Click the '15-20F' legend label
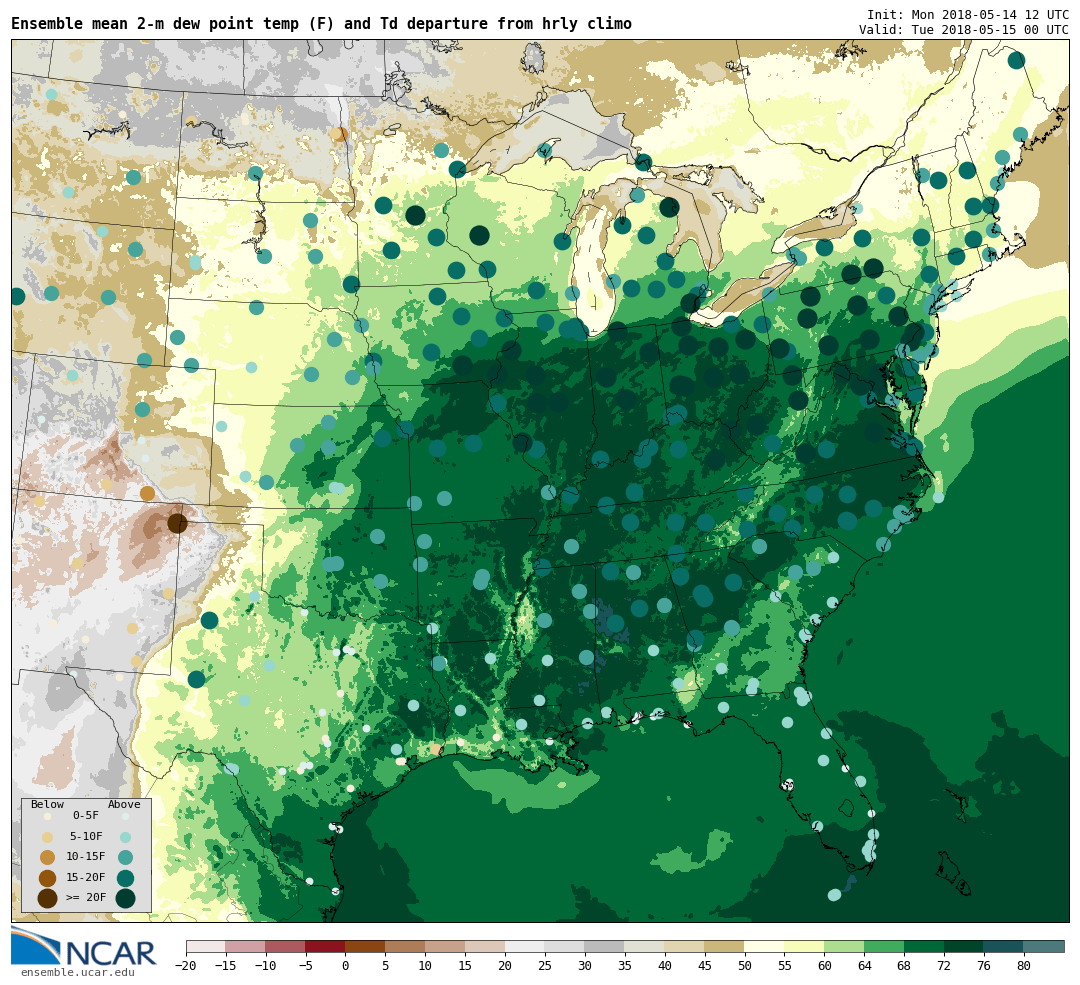This screenshot has width=1080, height=985. click(86, 877)
